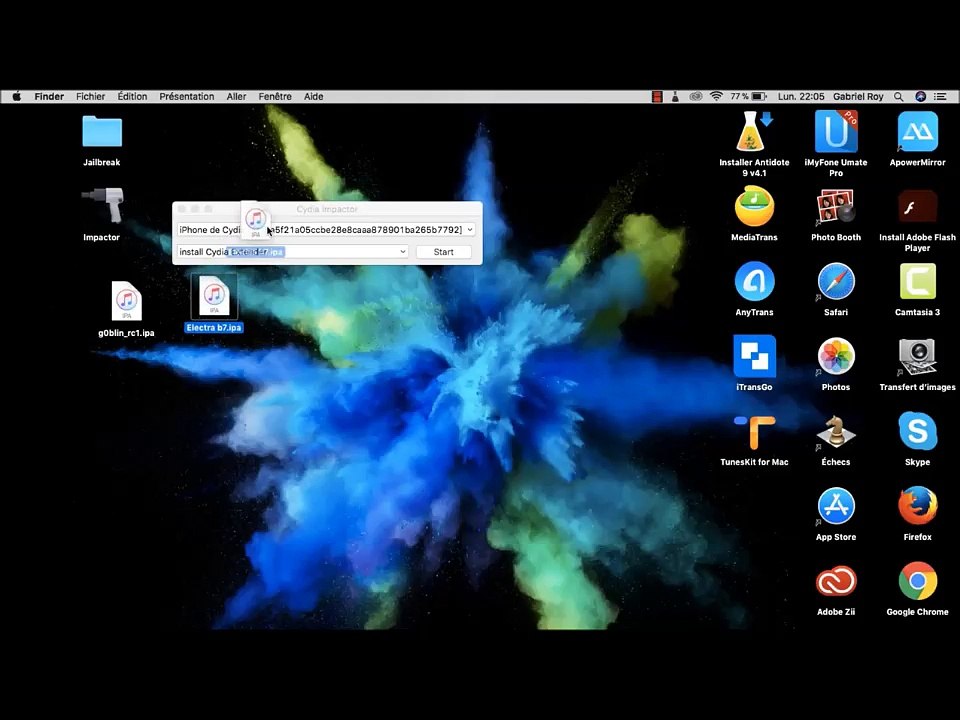Open Siri from menu bar
The image size is (960, 720).
coord(920,97)
